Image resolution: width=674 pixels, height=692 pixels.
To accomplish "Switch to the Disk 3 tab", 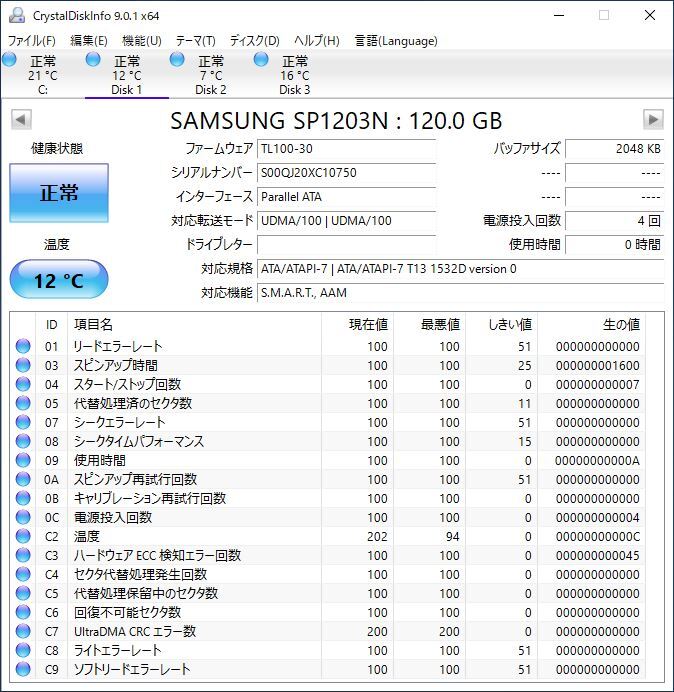I will point(295,75).
